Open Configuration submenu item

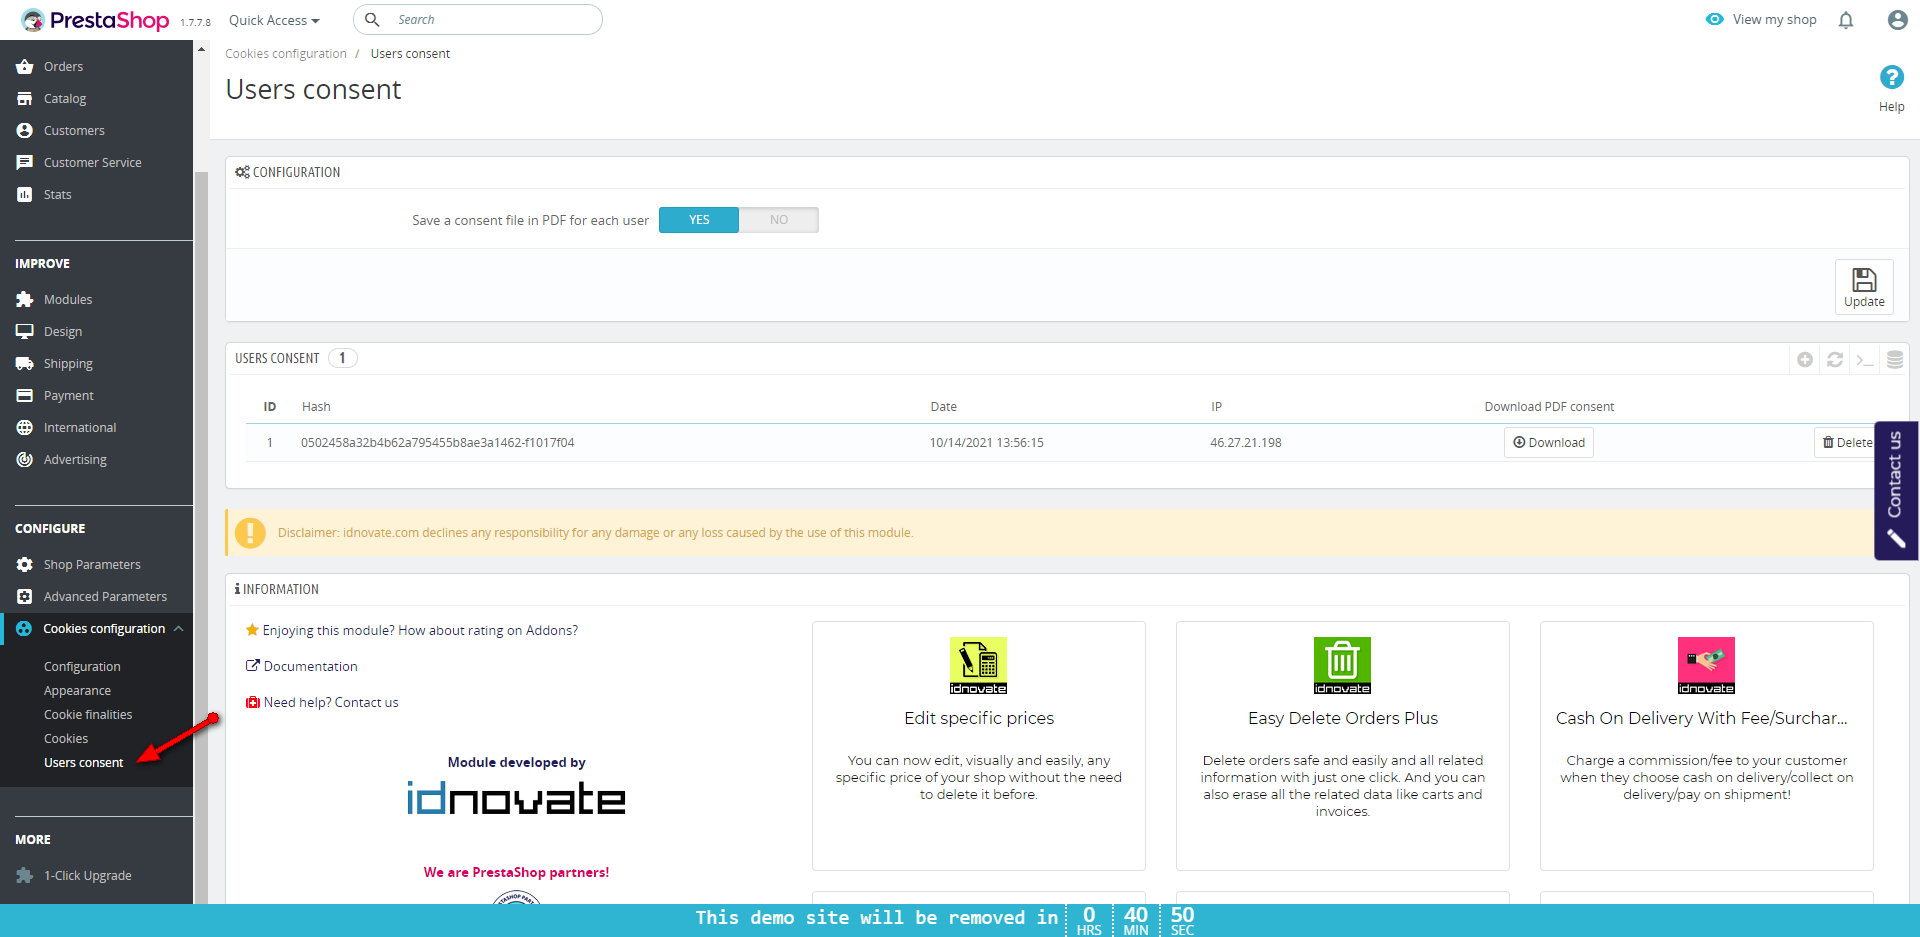click(x=82, y=667)
